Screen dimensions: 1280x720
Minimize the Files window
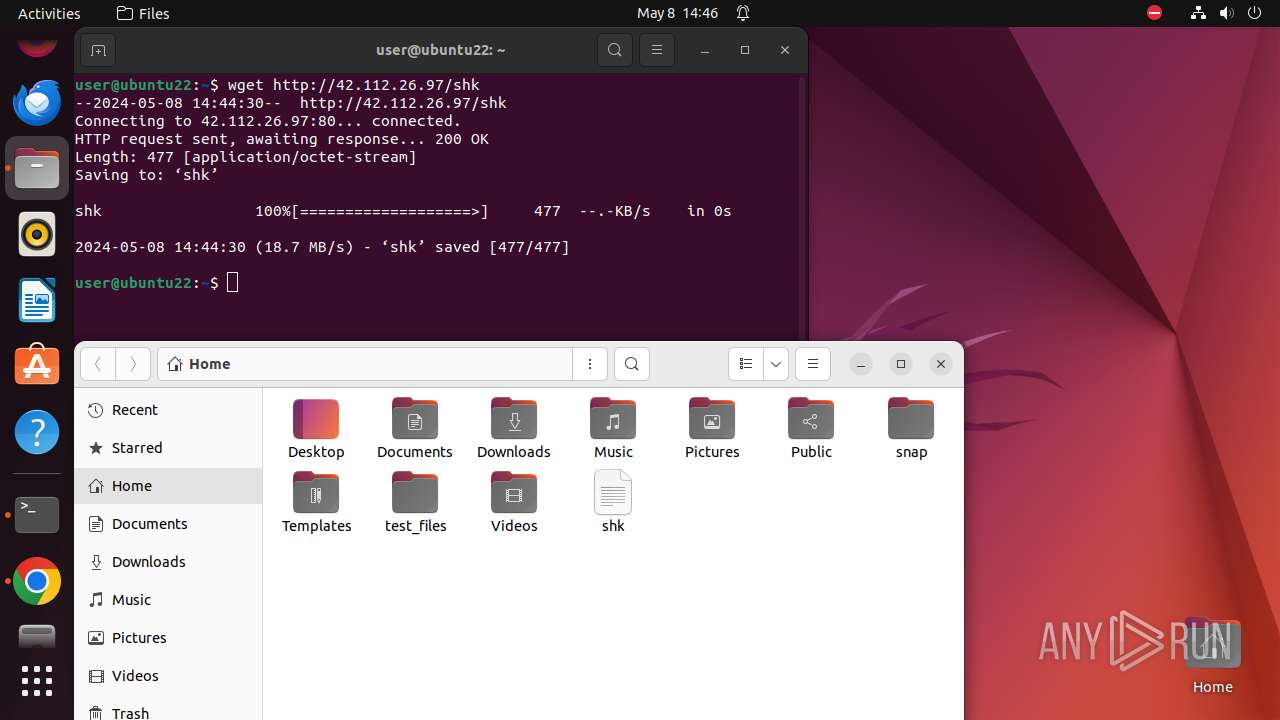861,364
